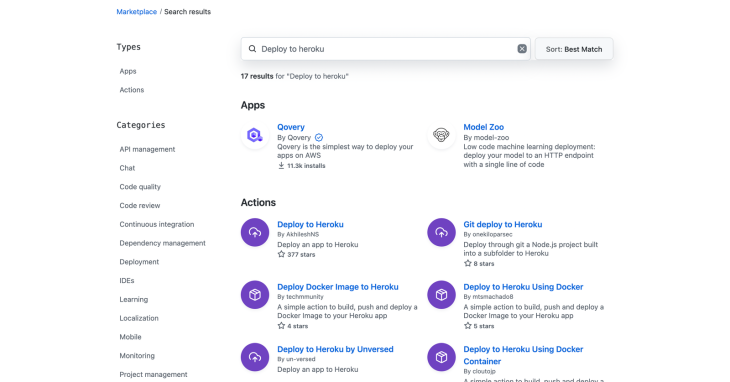Select the Continuous integration category
The height and width of the screenshot is (382, 730).
157,224
